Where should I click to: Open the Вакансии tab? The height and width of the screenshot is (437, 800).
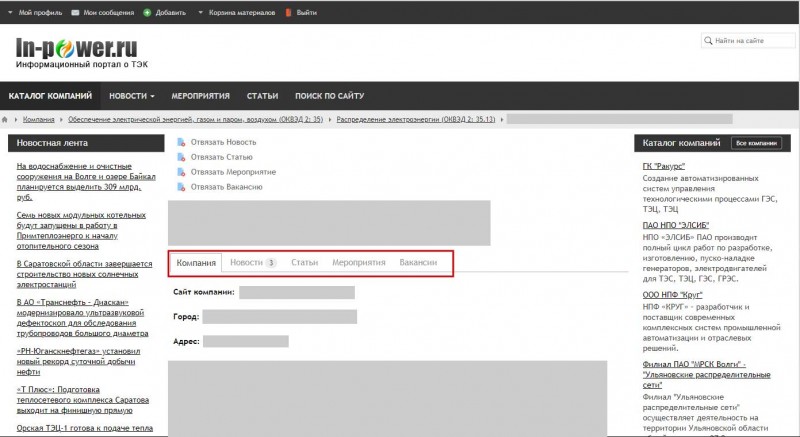[417, 262]
